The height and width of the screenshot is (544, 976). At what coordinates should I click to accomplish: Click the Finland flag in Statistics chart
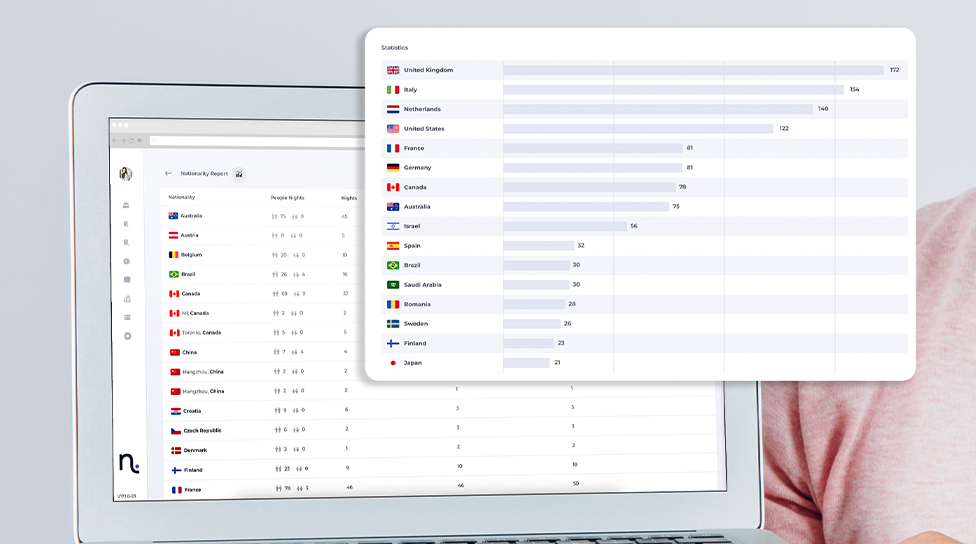click(x=393, y=343)
